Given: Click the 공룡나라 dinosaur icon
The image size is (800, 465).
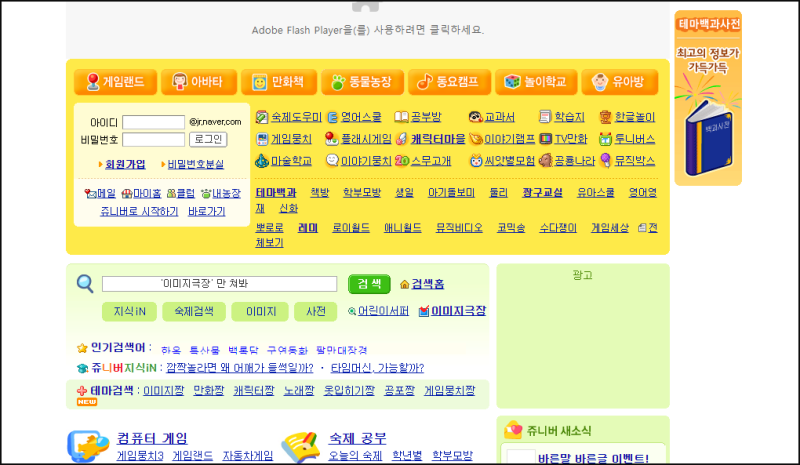Looking at the screenshot, I should point(545,160).
